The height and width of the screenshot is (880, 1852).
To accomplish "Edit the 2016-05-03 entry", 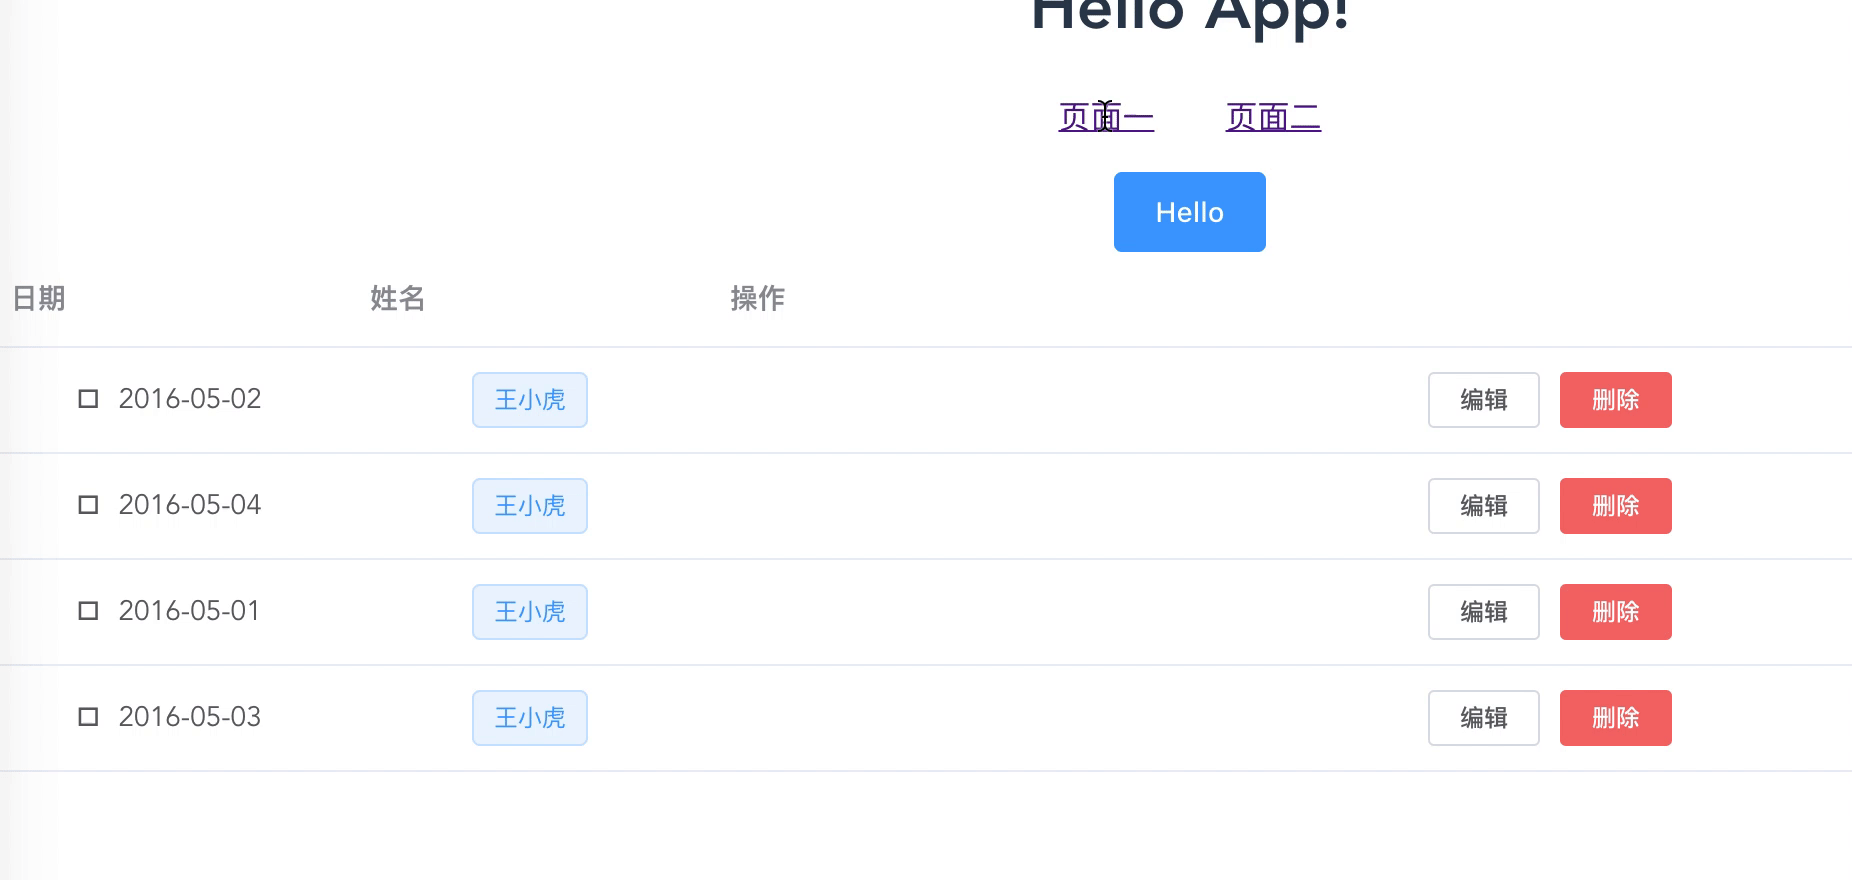I will tap(1484, 718).
